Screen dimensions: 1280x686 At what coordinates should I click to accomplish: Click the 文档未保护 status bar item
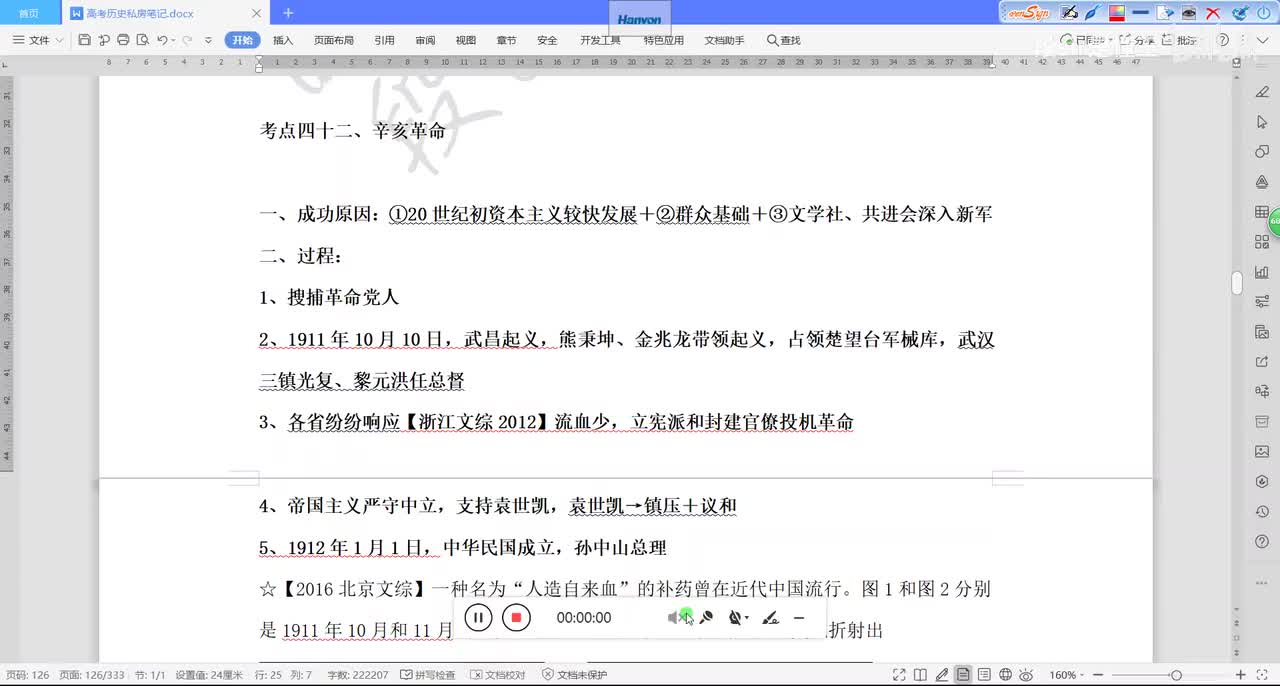575,675
